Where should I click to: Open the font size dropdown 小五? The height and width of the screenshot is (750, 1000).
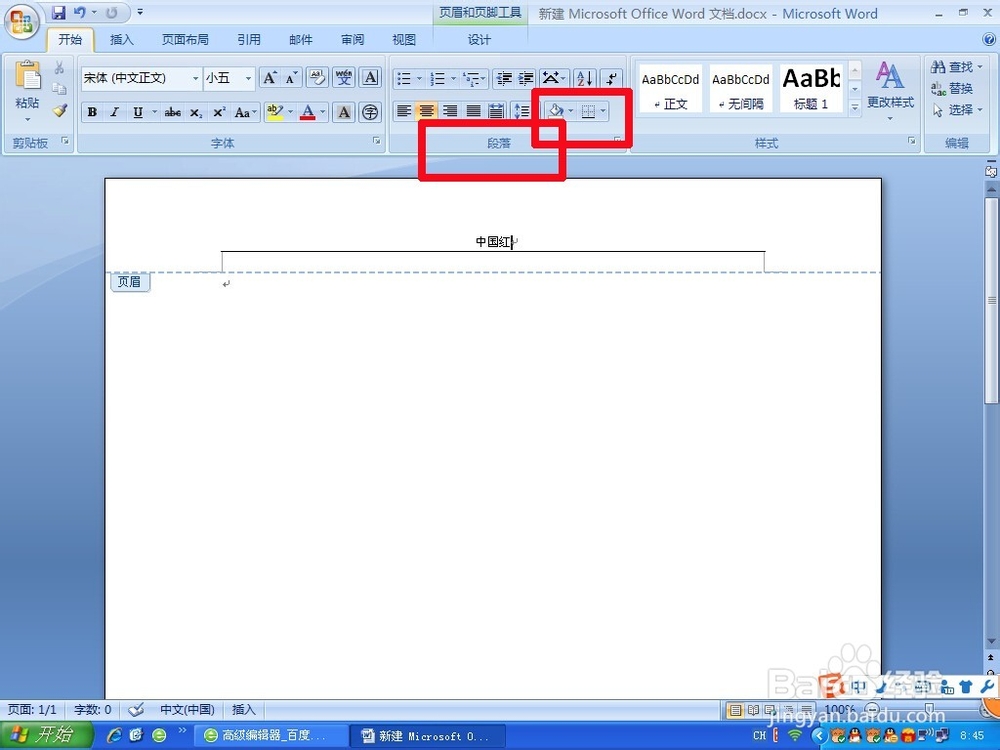pos(248,78)
